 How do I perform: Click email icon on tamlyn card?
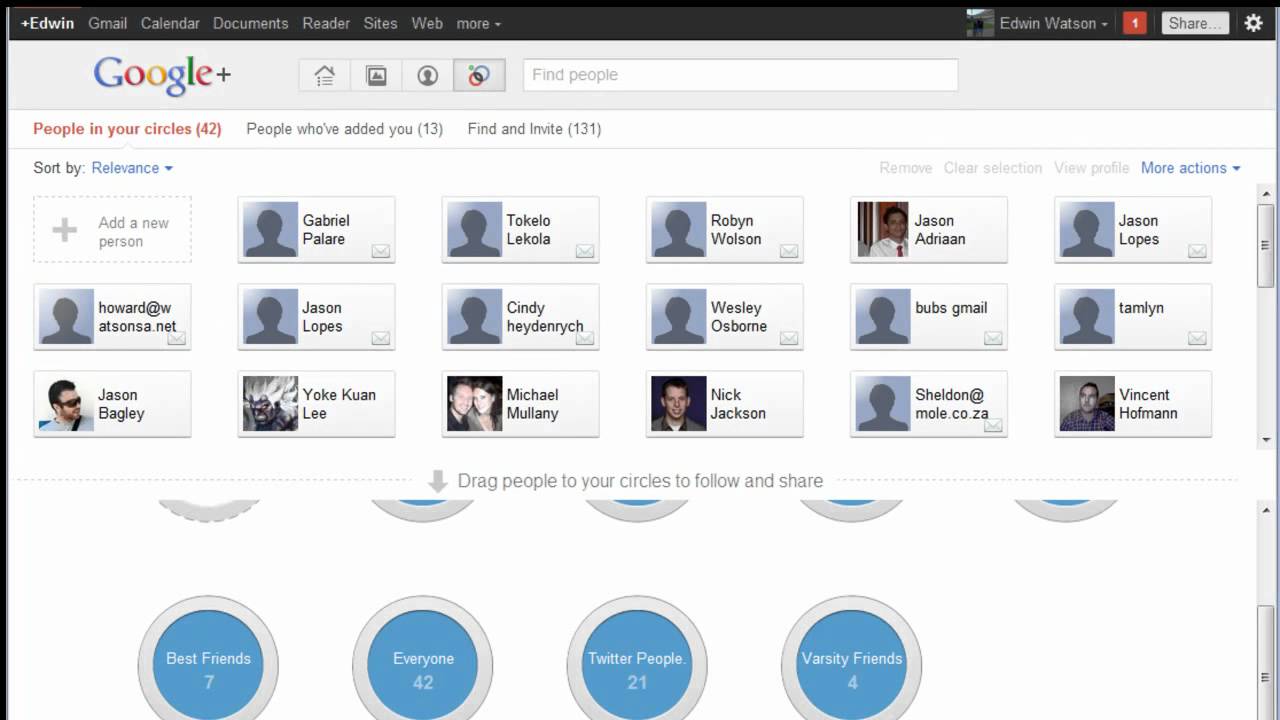pos(1197,338)
